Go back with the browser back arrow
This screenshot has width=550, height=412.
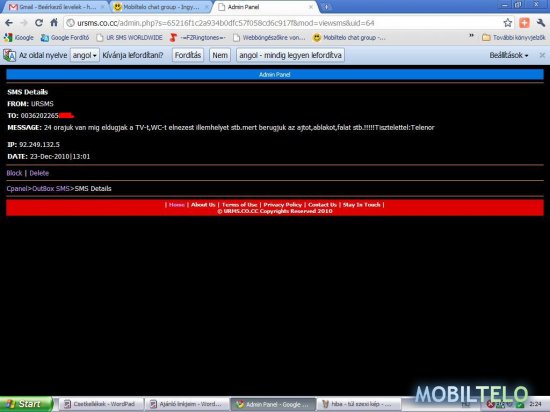click(x=9, y=23)
